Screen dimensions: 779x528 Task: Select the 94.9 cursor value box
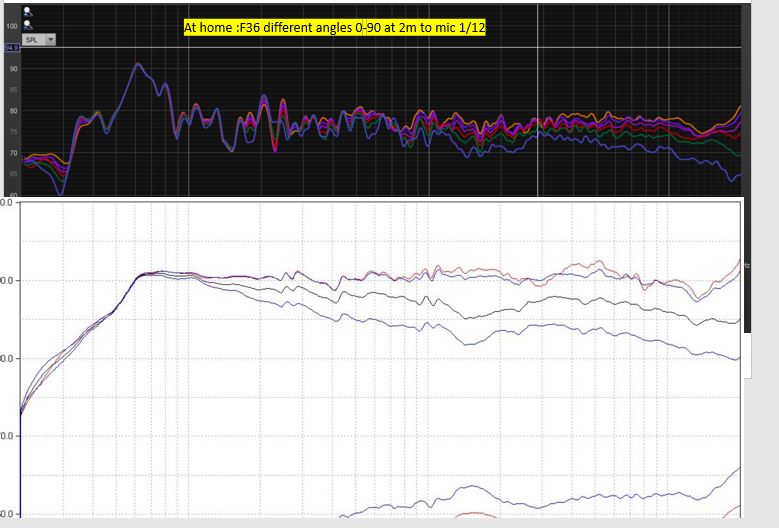[11, 48]
